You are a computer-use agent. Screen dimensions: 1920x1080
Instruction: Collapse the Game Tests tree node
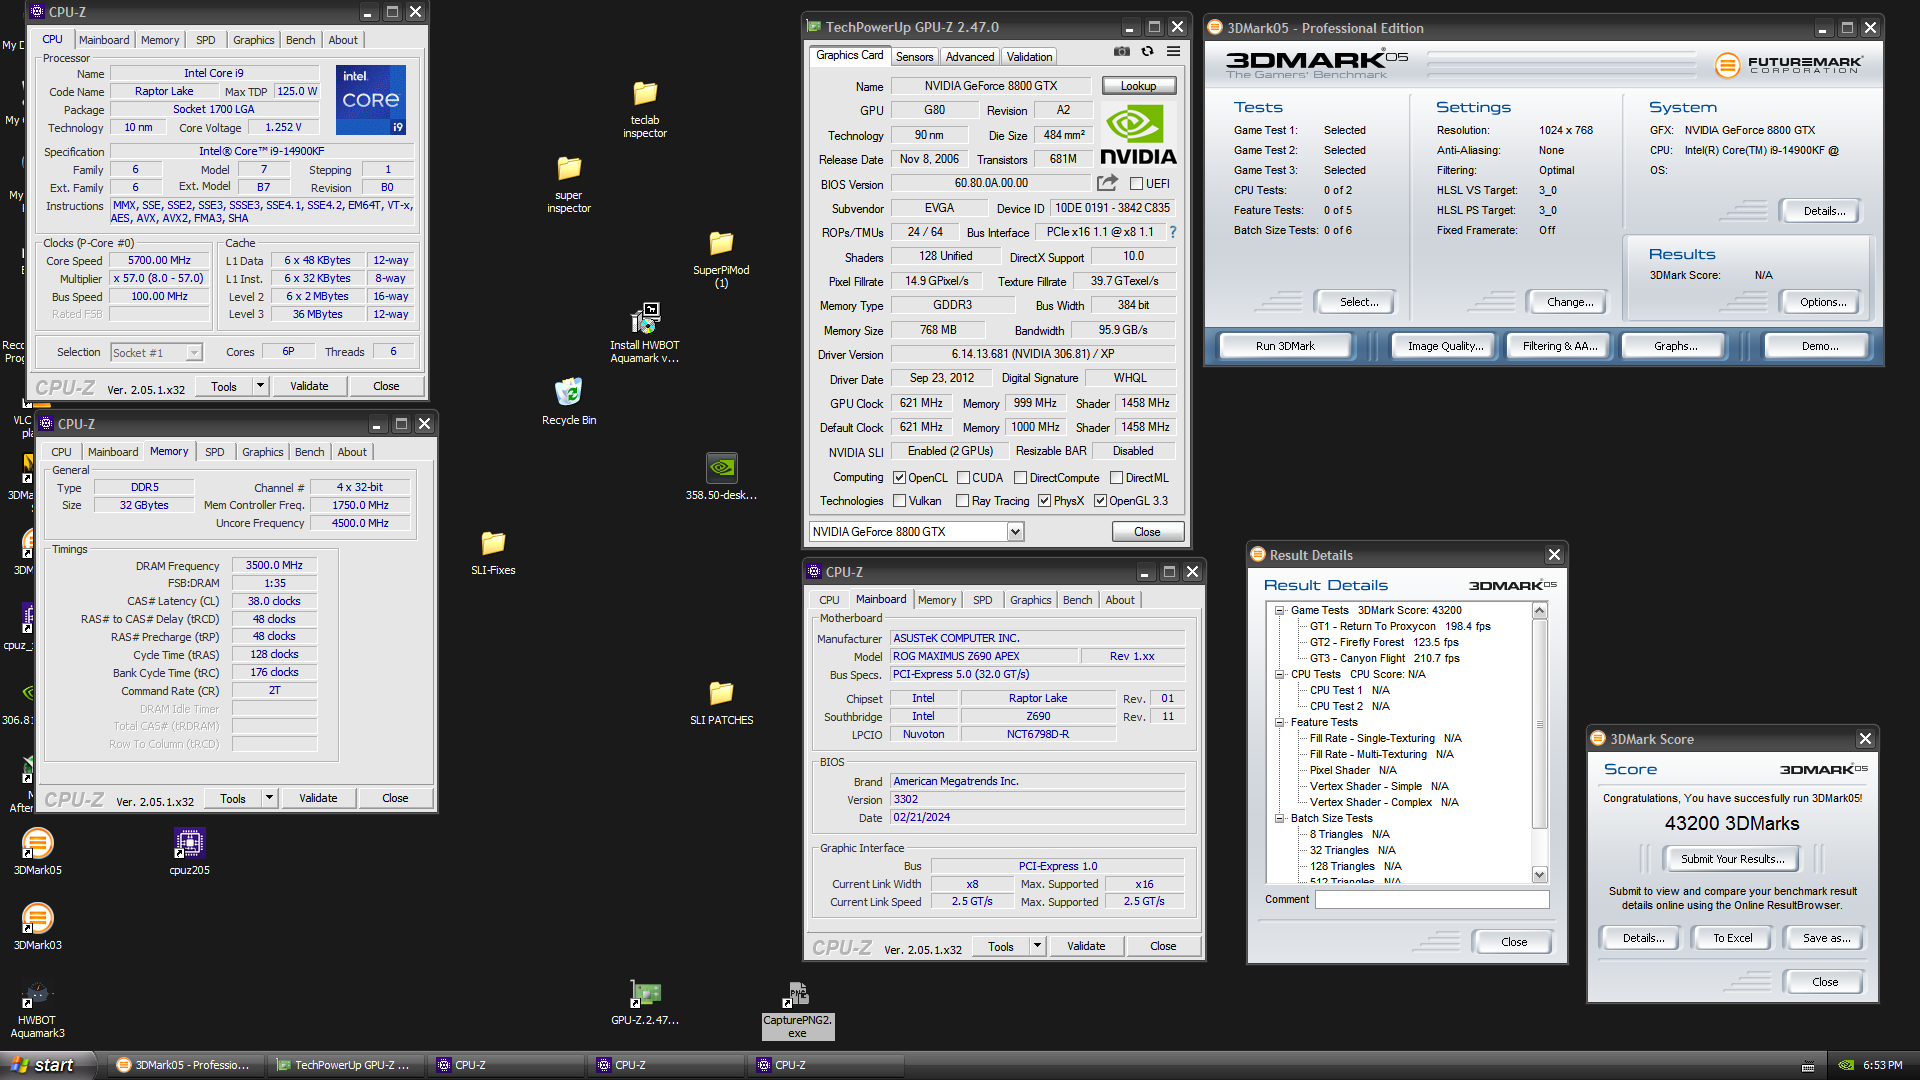coord(1279,610)
